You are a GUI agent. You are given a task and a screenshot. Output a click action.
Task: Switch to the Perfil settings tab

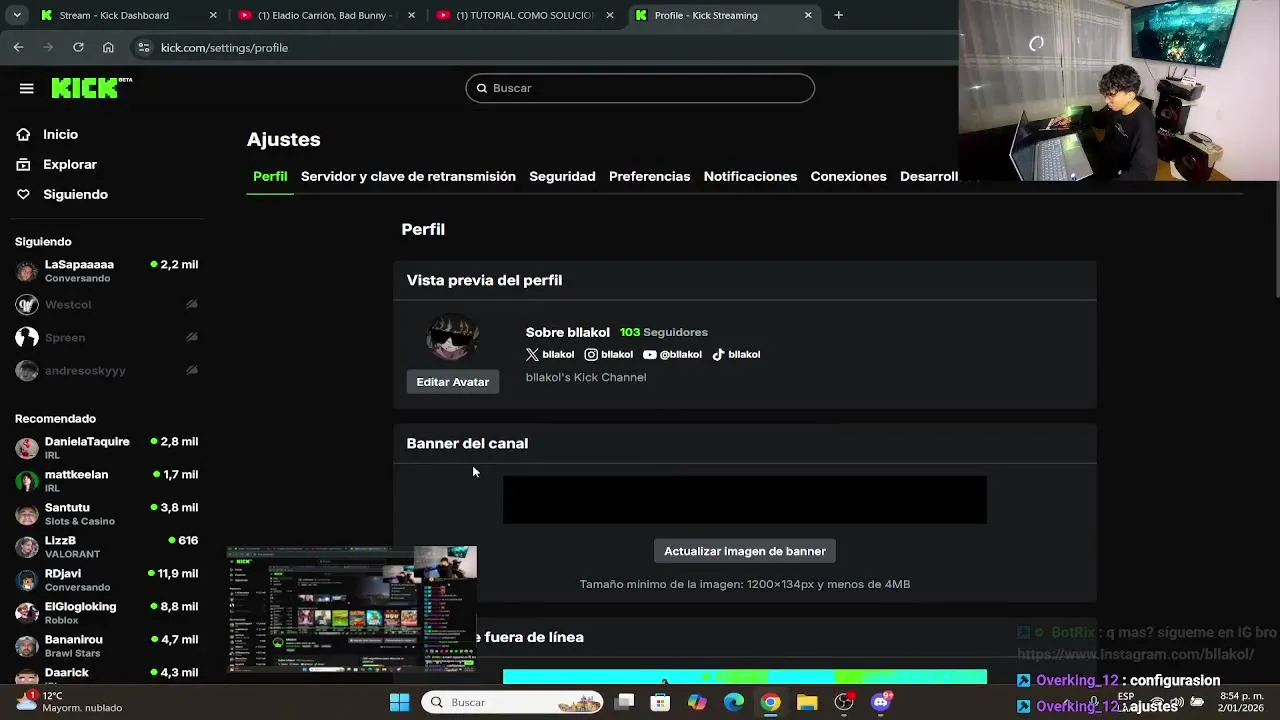pyautogui.click(x=270, y=176)
